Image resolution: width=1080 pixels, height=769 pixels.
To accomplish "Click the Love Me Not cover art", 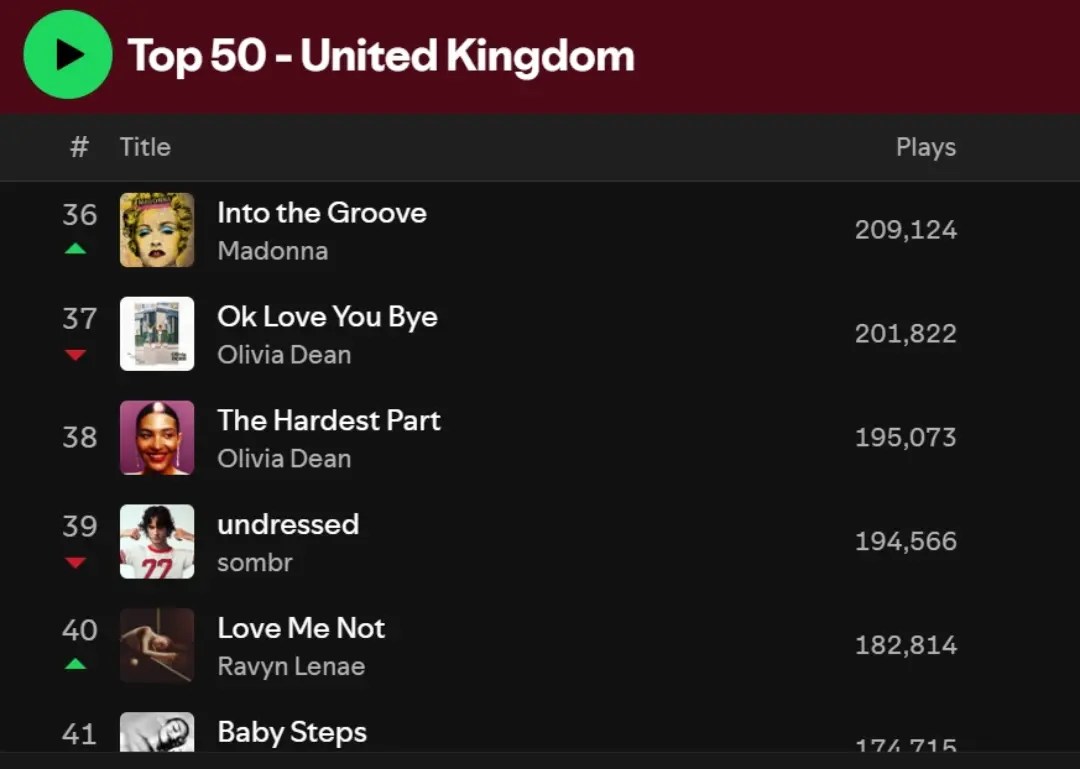I will coord(157,646).
